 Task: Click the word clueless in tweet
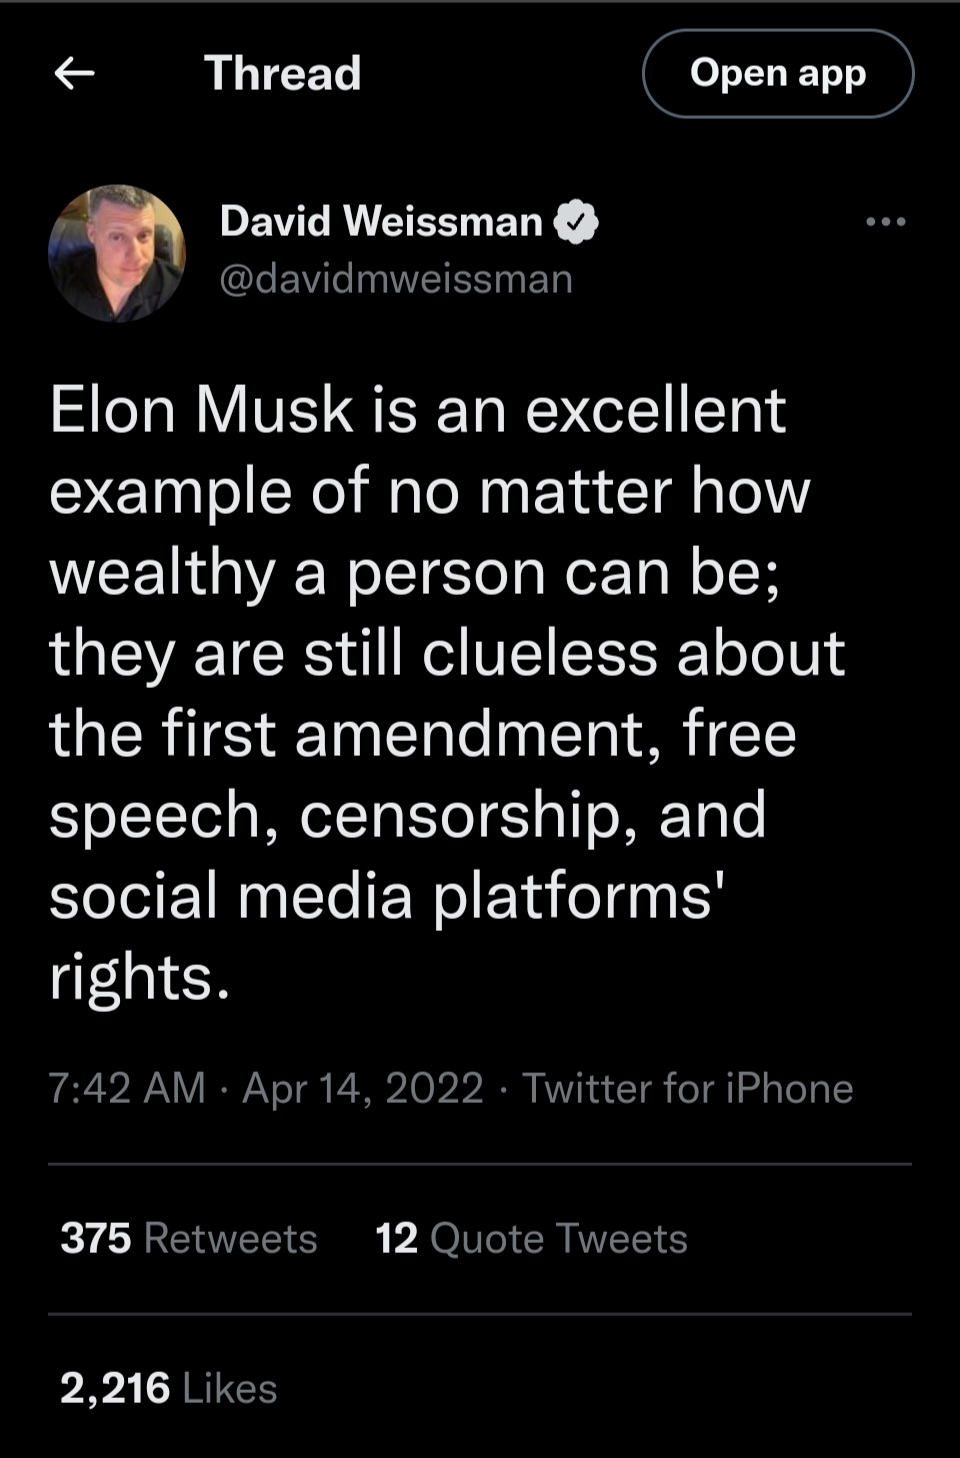(540, 653)
